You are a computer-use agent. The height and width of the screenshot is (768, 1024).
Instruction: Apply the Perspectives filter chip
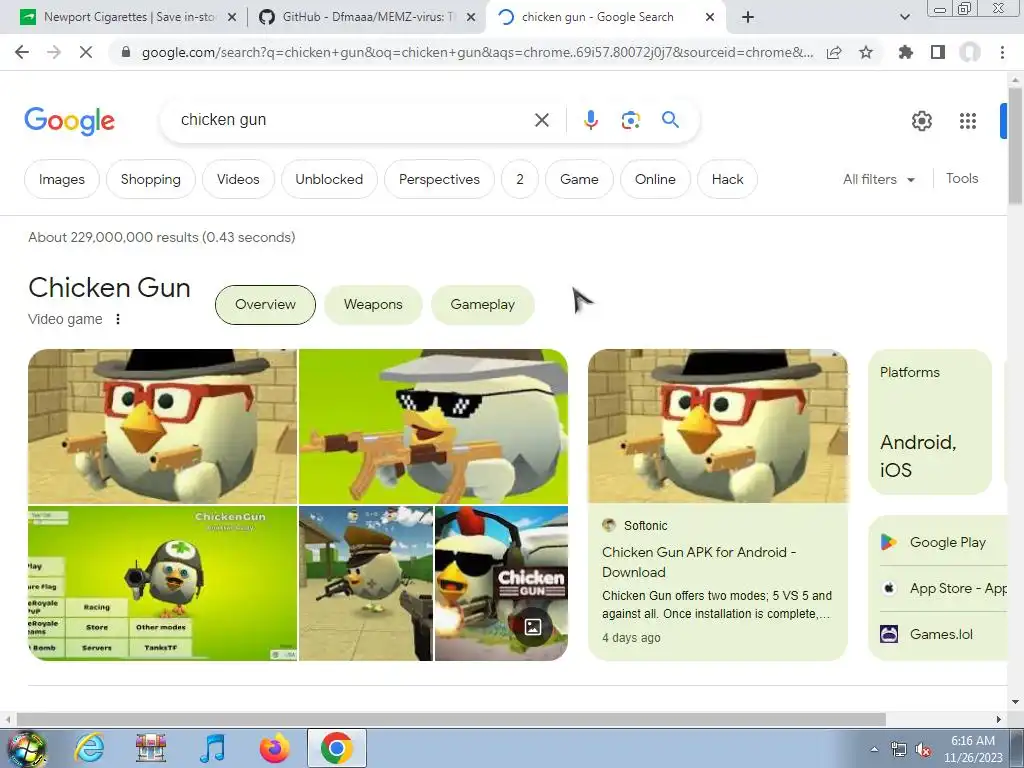(440, 179)
